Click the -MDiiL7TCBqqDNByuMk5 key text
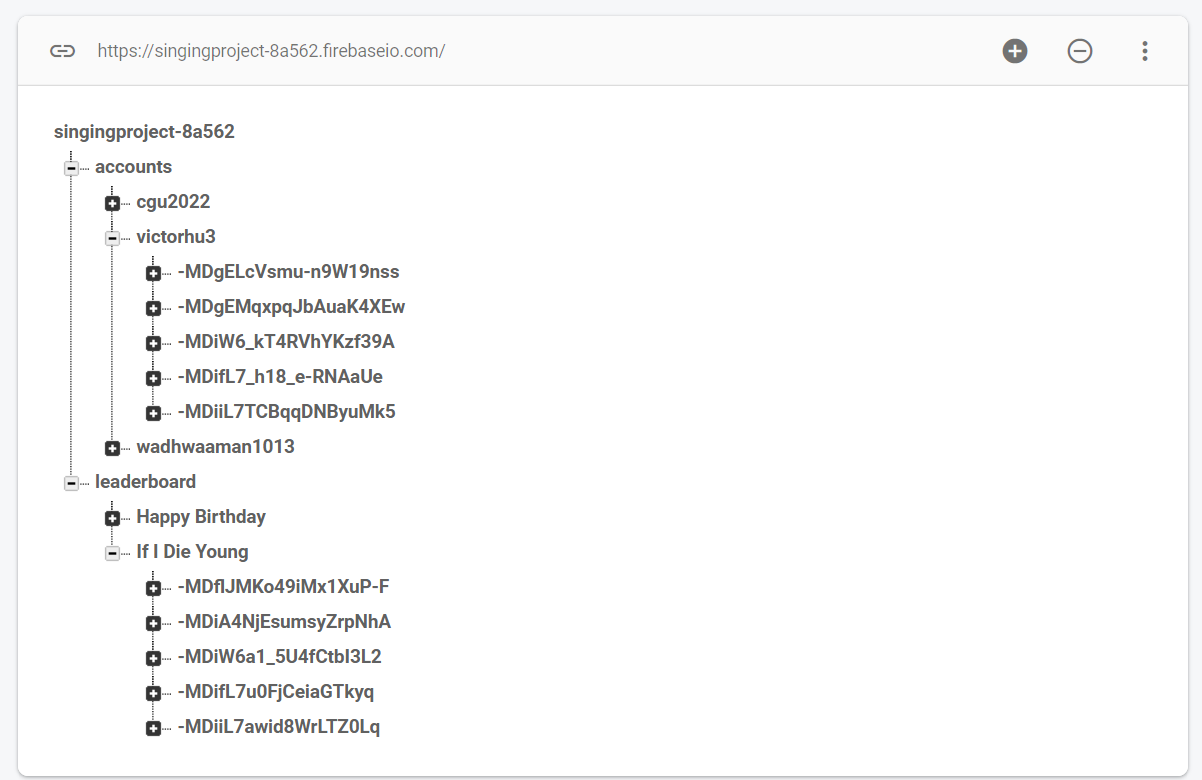 click(287, 412)
